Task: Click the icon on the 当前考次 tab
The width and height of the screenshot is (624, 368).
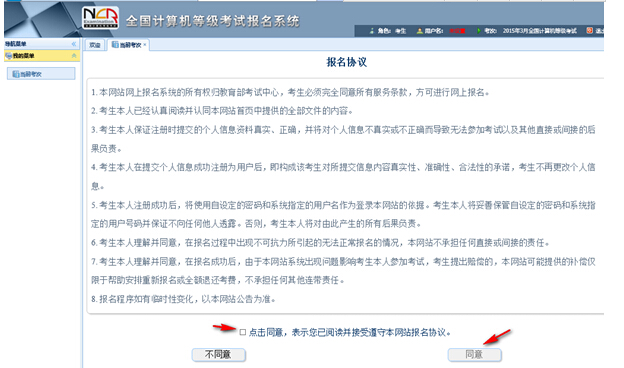Action: (x=115, y=45)
